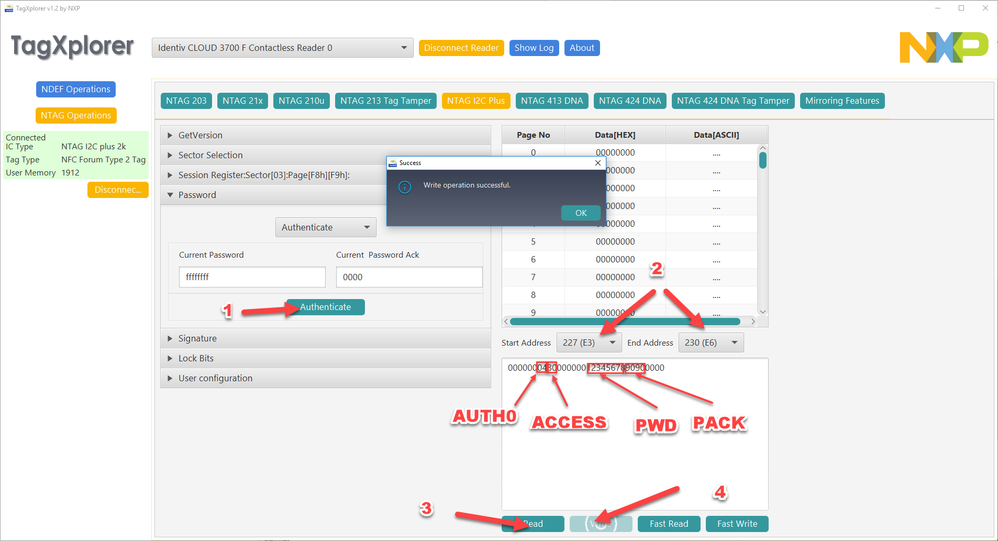998x541 pixels.
Task: Click the Data[HEX] column header
Action: (x=615, y=135)
